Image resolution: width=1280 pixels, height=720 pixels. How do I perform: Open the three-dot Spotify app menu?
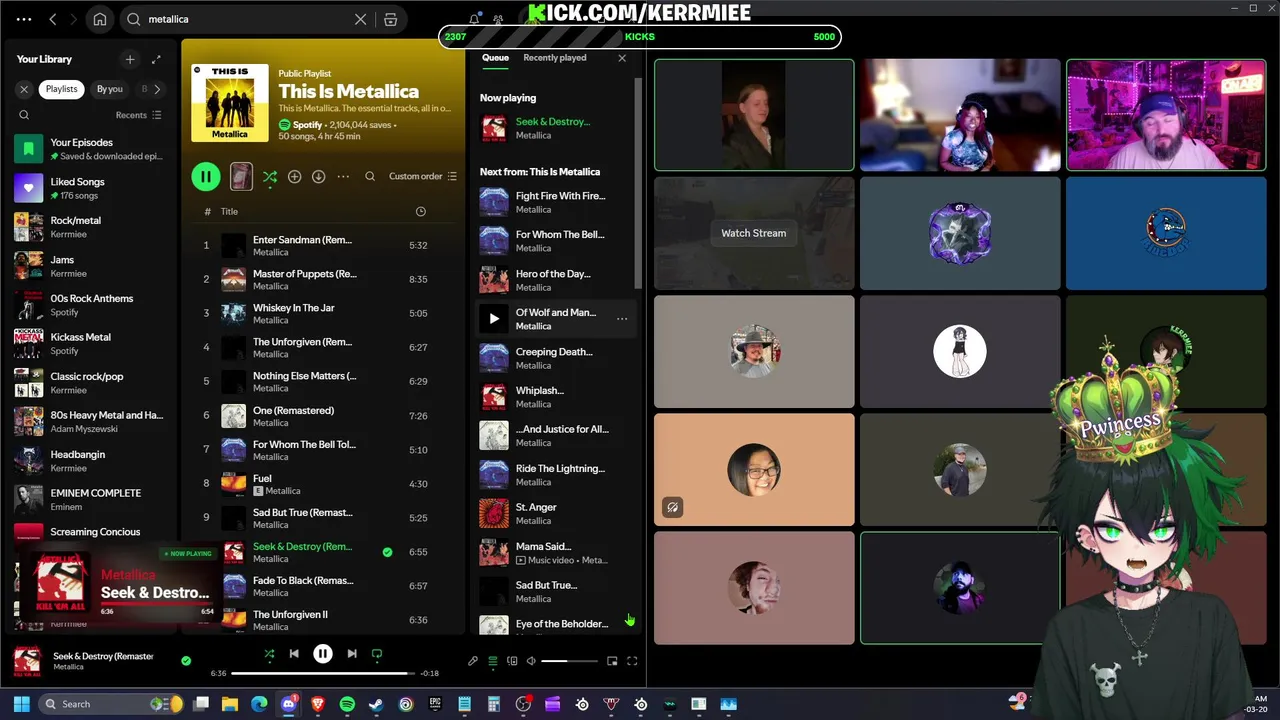(x=24, y=19)
